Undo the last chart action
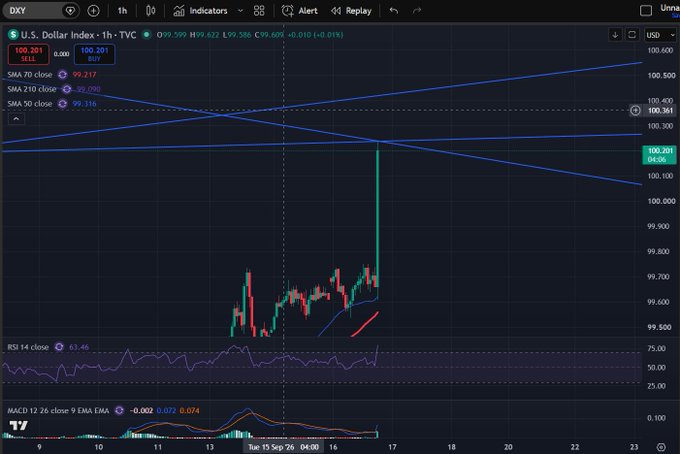680x454 pixels. coord(394,10)
